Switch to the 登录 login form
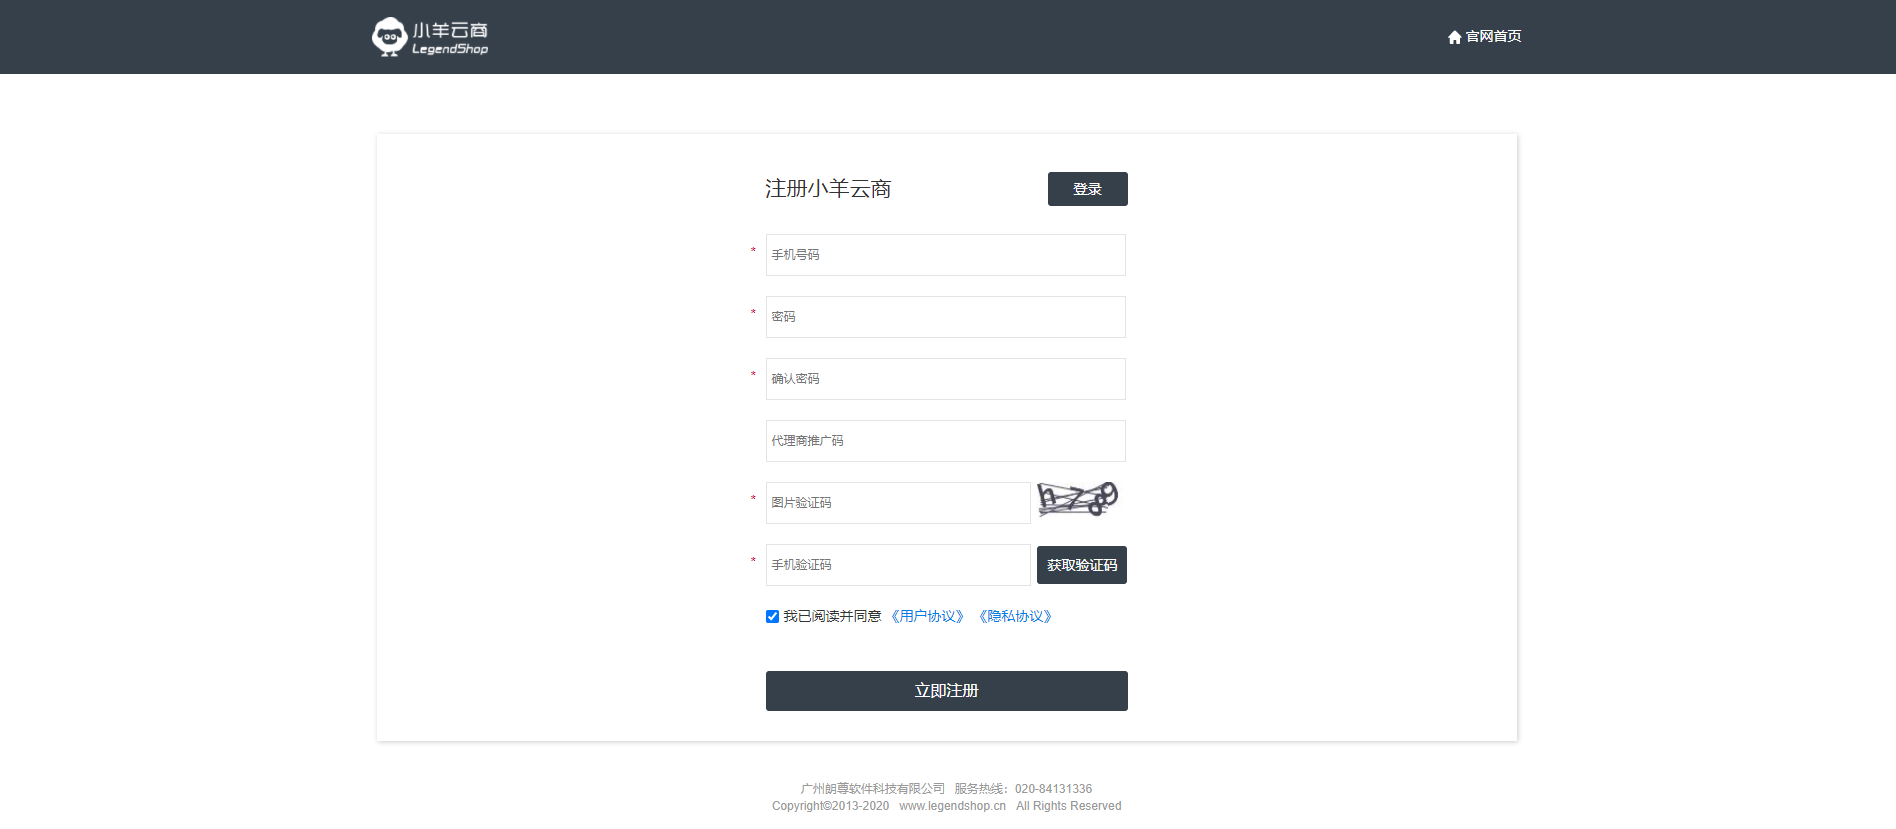The height and width of the screenshot is (829, 1896). coord(1087,189)
